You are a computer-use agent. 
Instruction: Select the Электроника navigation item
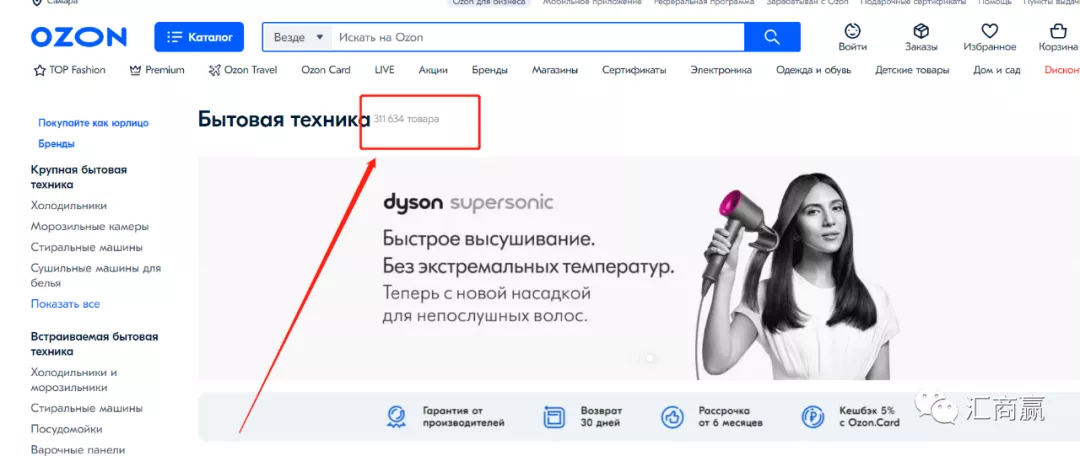click(721, 70)
